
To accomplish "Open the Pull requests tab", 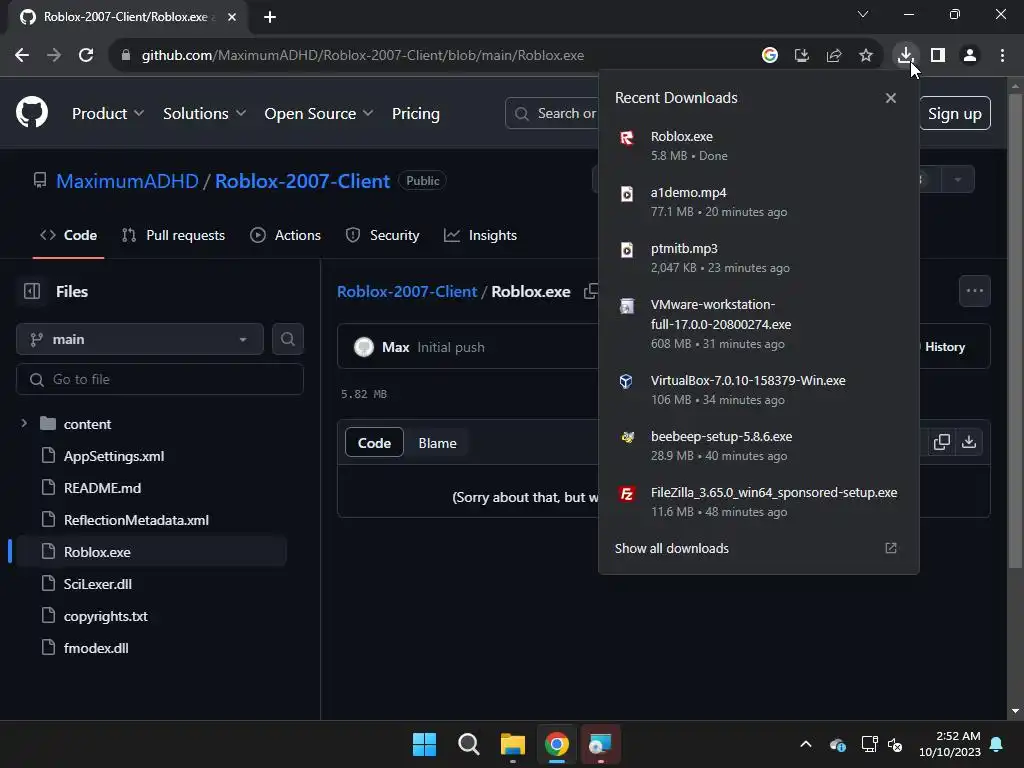I will [x=173, y=235].
